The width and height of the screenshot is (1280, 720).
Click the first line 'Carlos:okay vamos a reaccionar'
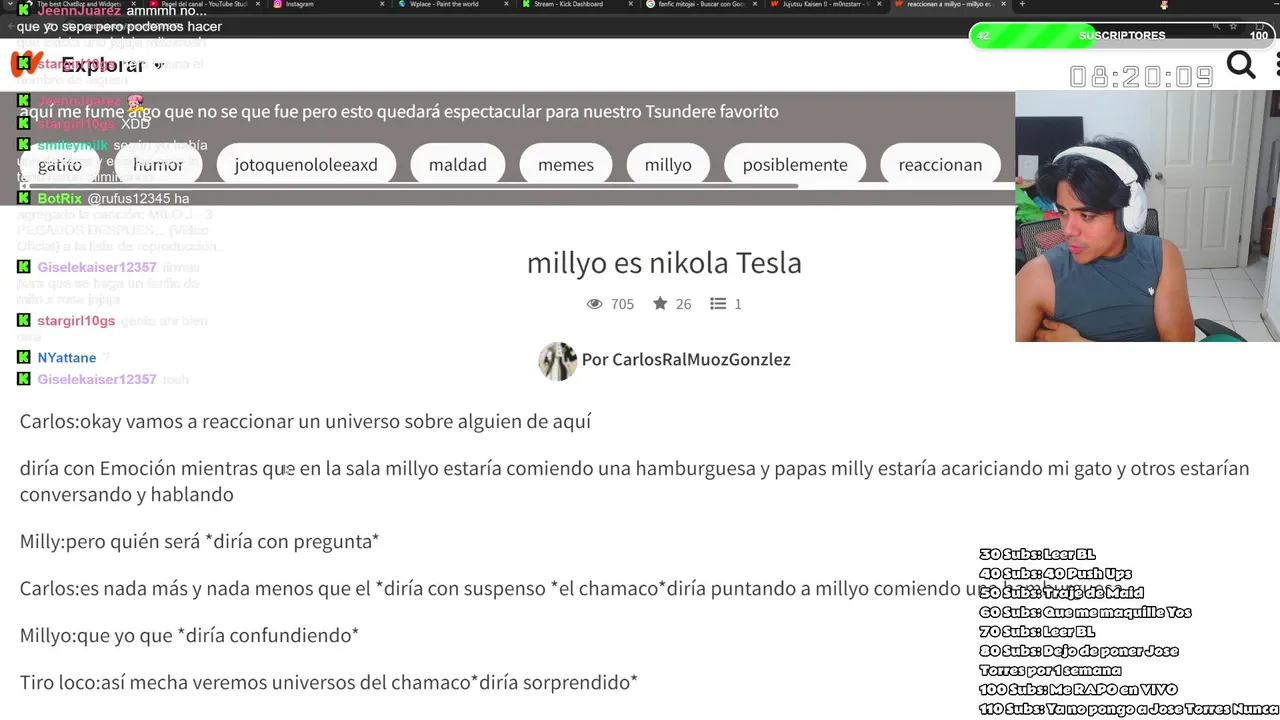[305, 422]
